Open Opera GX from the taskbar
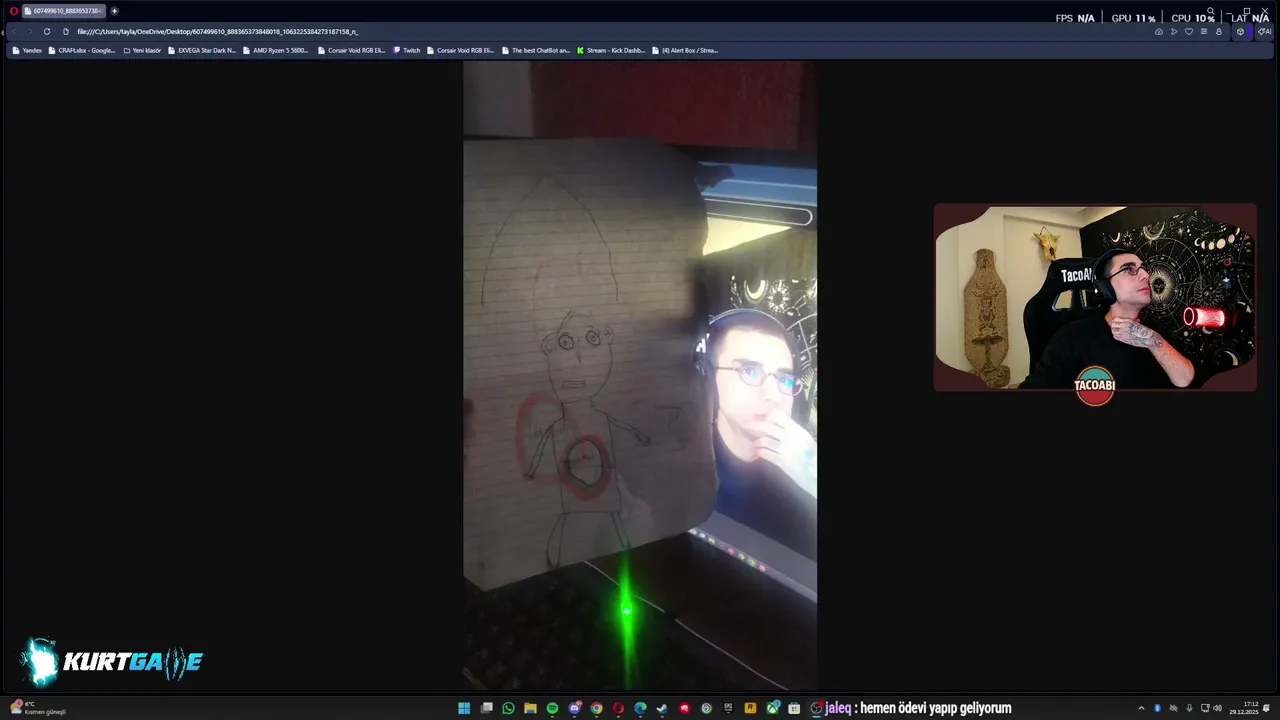The image size is (1280, 720). (618, 708)
